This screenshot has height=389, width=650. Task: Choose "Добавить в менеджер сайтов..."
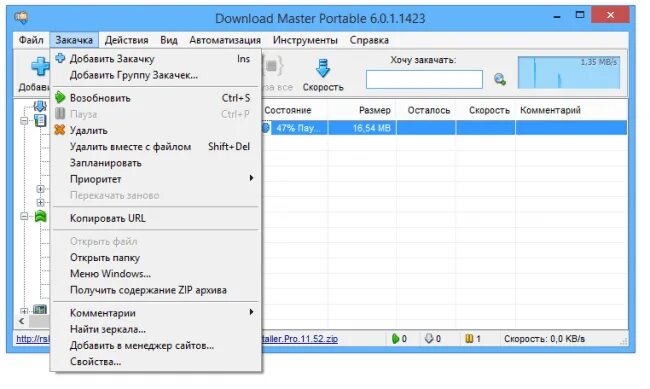pyautogui.click(x=156, y=345)
